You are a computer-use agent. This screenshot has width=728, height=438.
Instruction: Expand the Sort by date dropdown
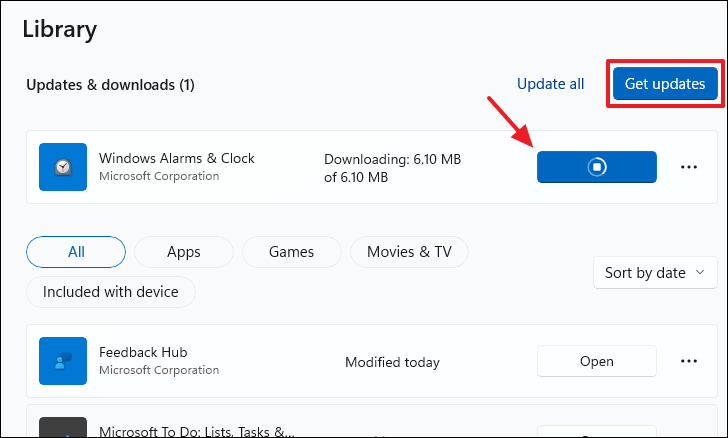pos(655,273)
